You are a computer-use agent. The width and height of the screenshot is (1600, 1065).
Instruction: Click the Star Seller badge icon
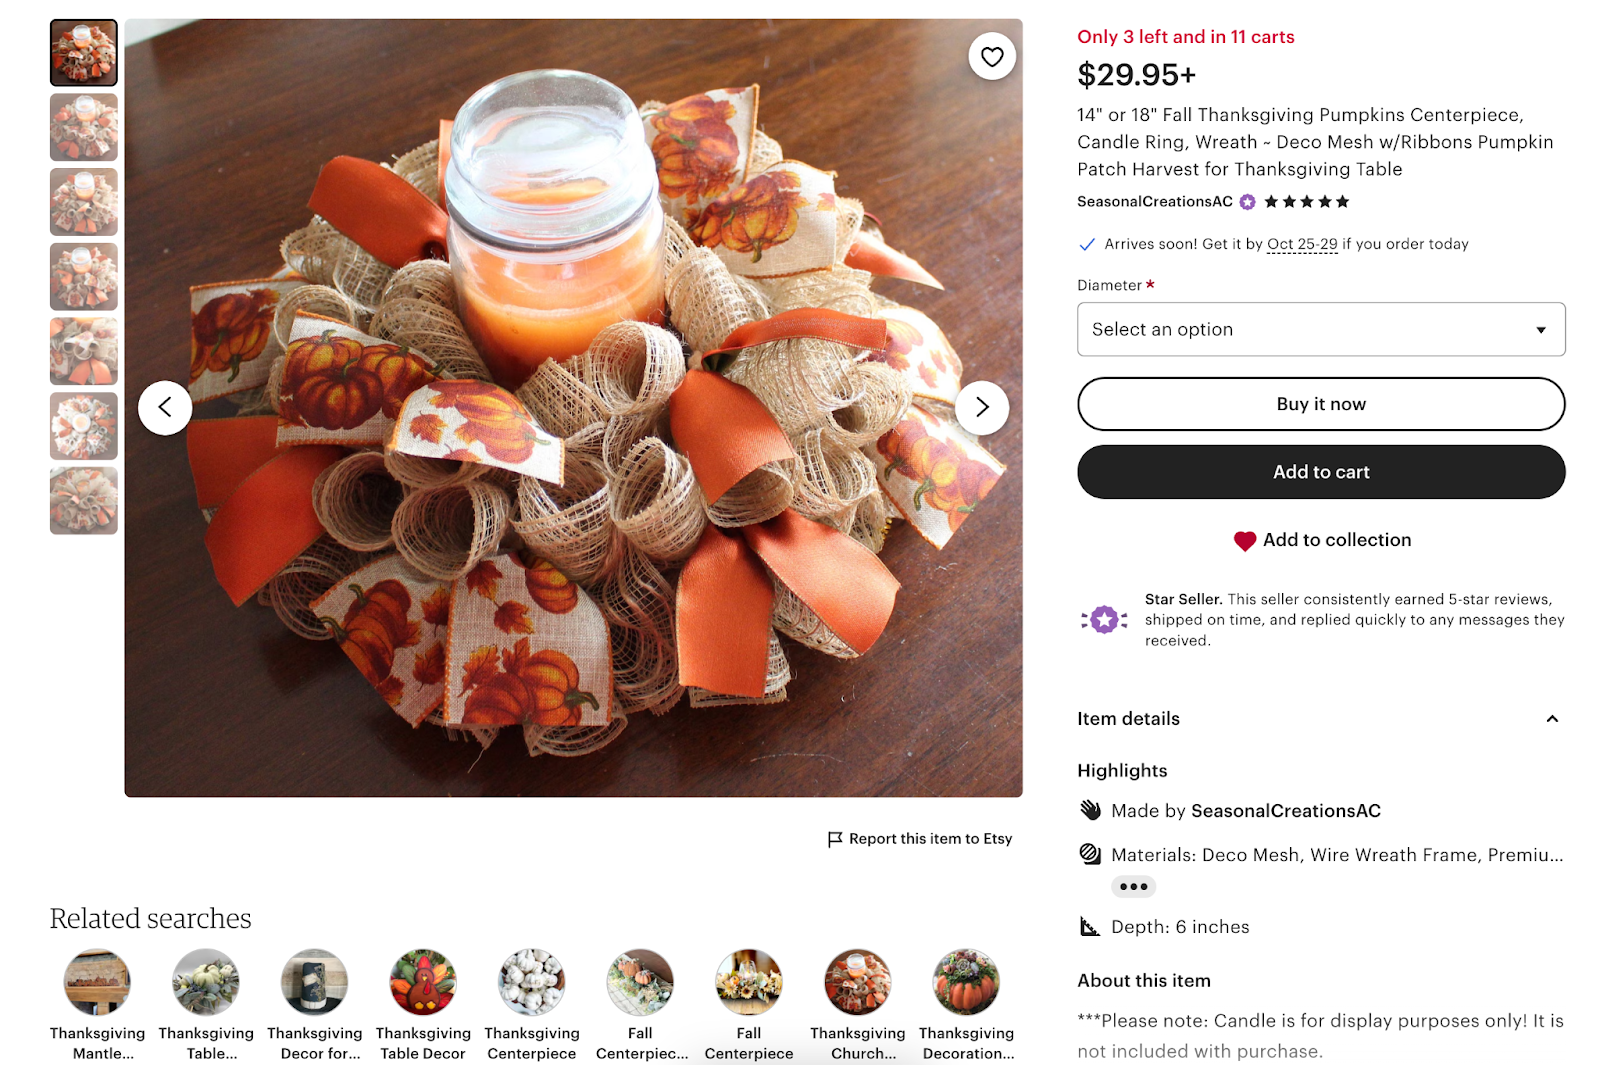pos(1104,619)
